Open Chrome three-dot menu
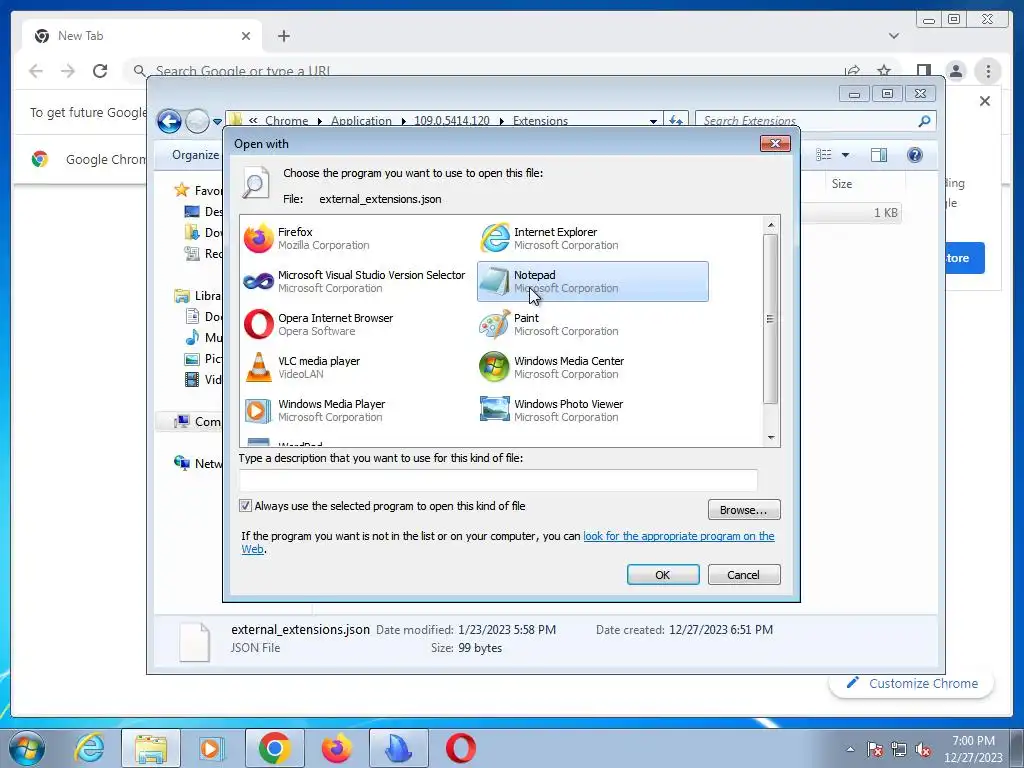 coord(988,71)
